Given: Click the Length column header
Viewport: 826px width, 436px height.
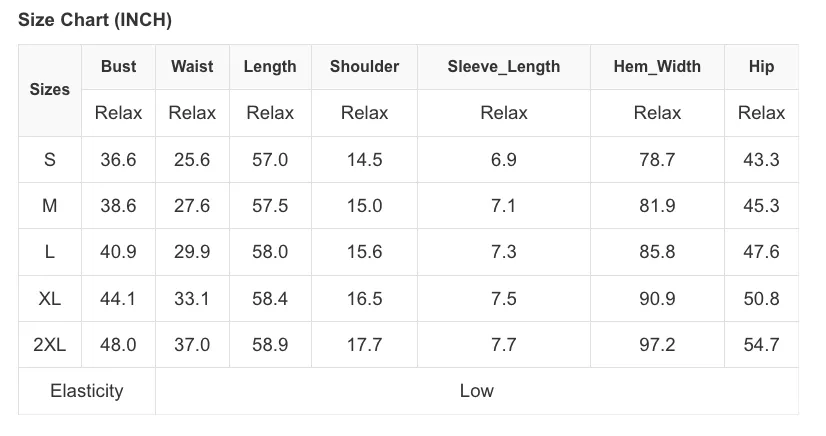Looking at the screenshot, I should tap(270, 67).
